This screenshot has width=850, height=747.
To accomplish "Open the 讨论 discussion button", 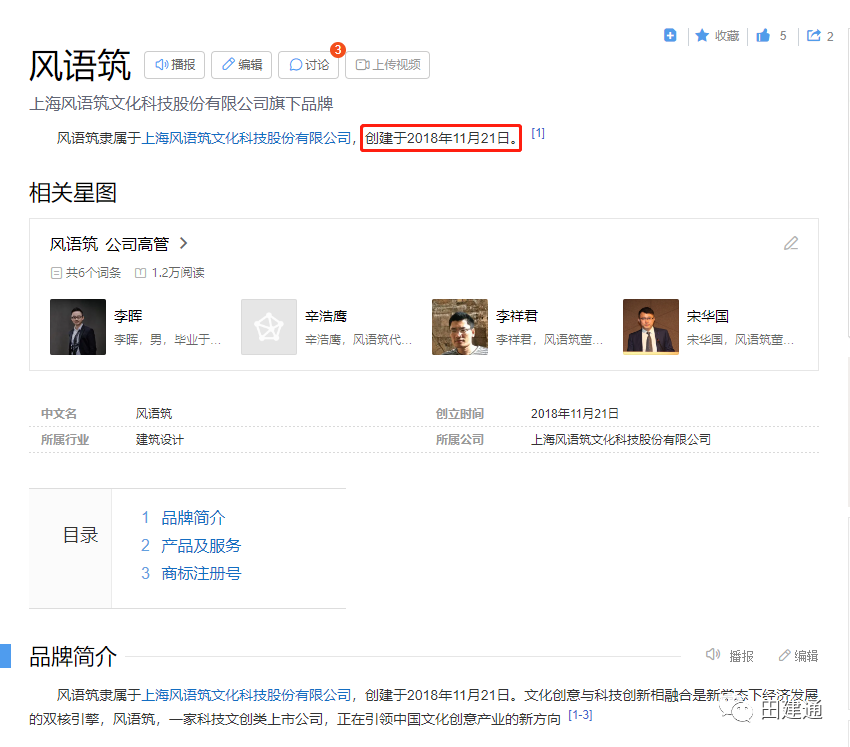I will point(309,65).
